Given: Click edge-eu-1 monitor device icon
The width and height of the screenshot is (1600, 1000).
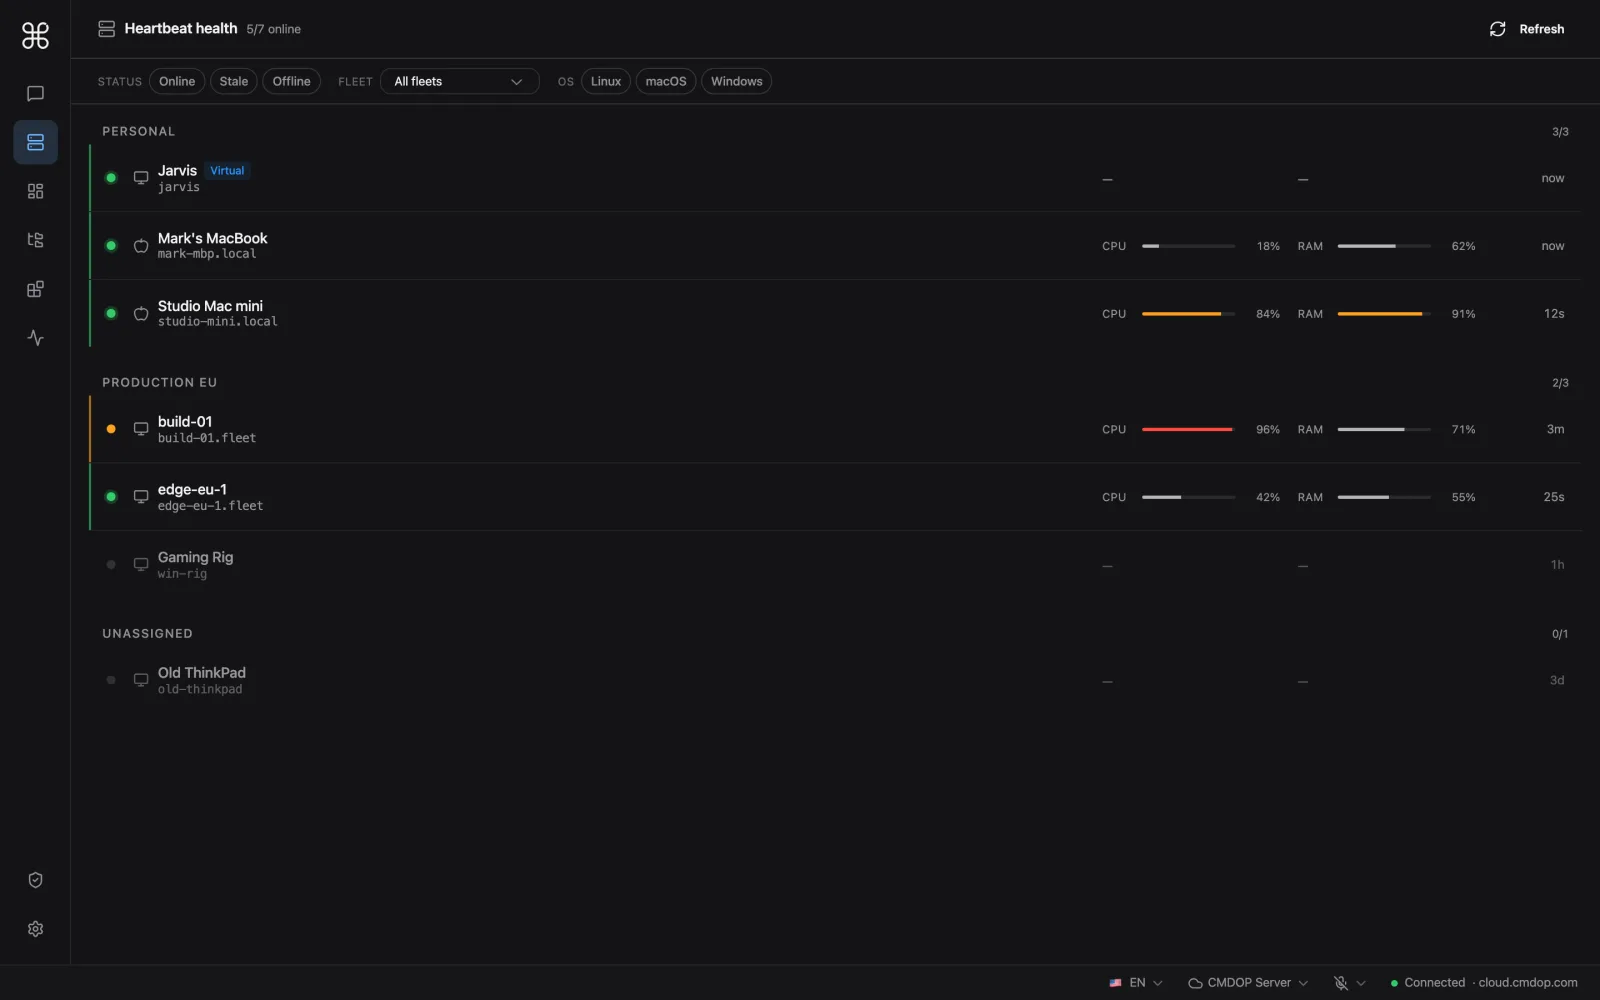Looking at the screenshot, I should 141,497.
